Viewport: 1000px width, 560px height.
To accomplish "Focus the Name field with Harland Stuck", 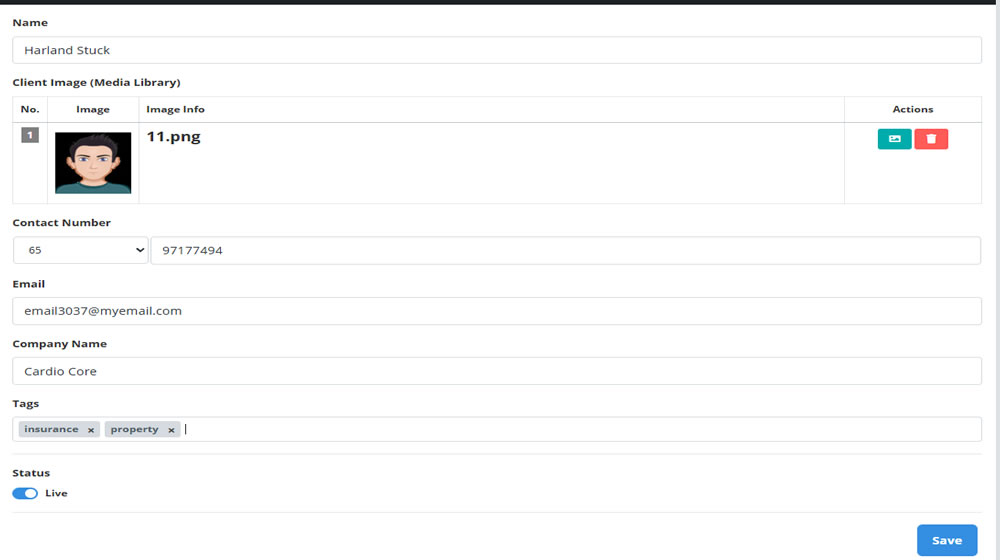I will click(497, 50).
